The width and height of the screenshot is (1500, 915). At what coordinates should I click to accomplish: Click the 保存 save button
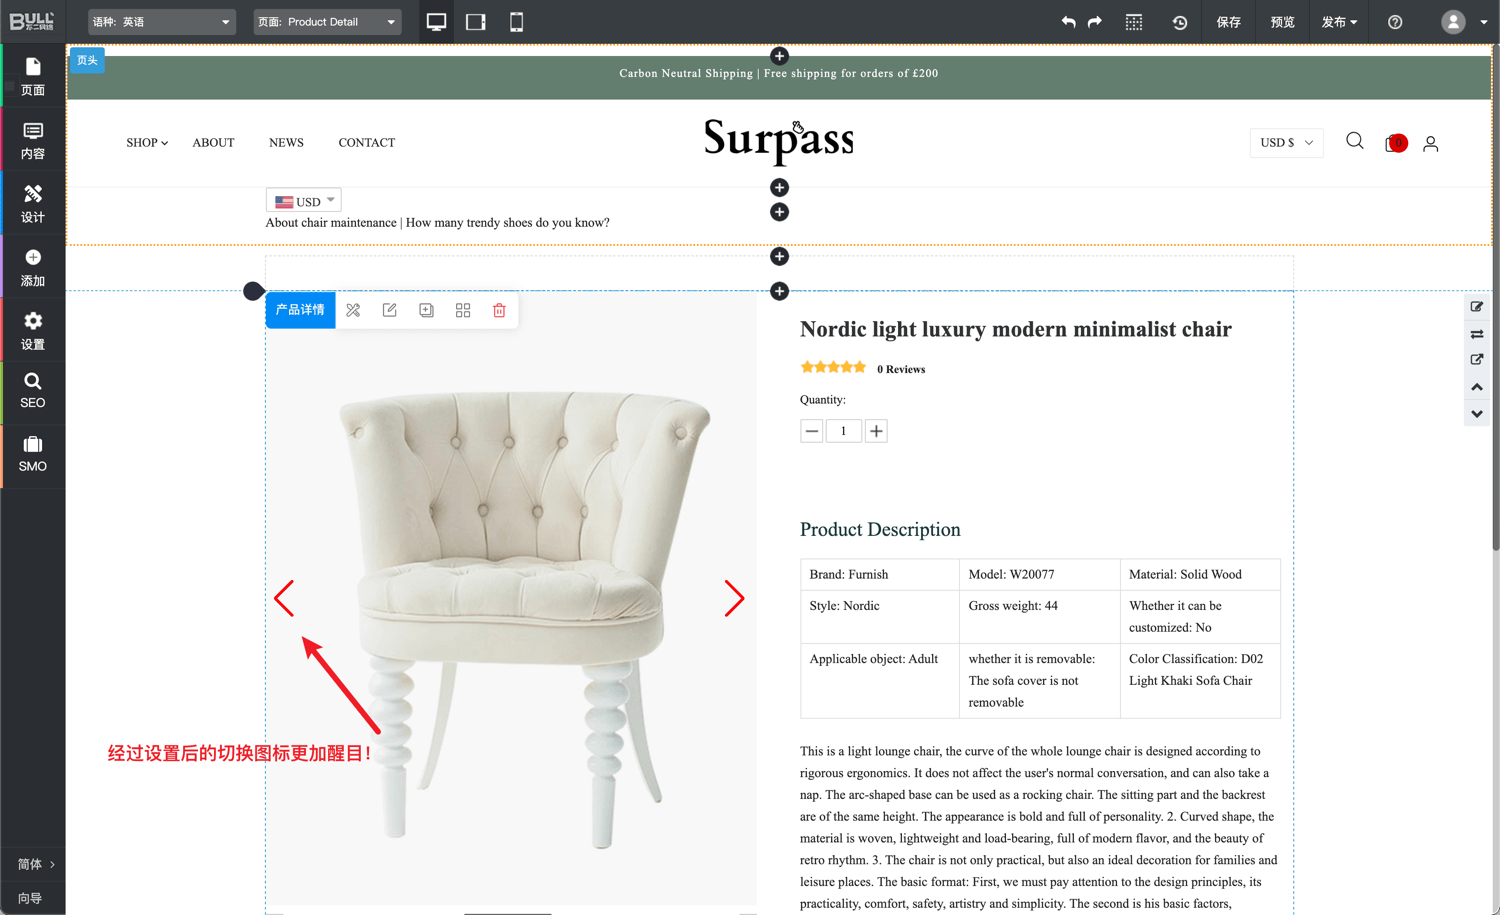point(1228,22)
